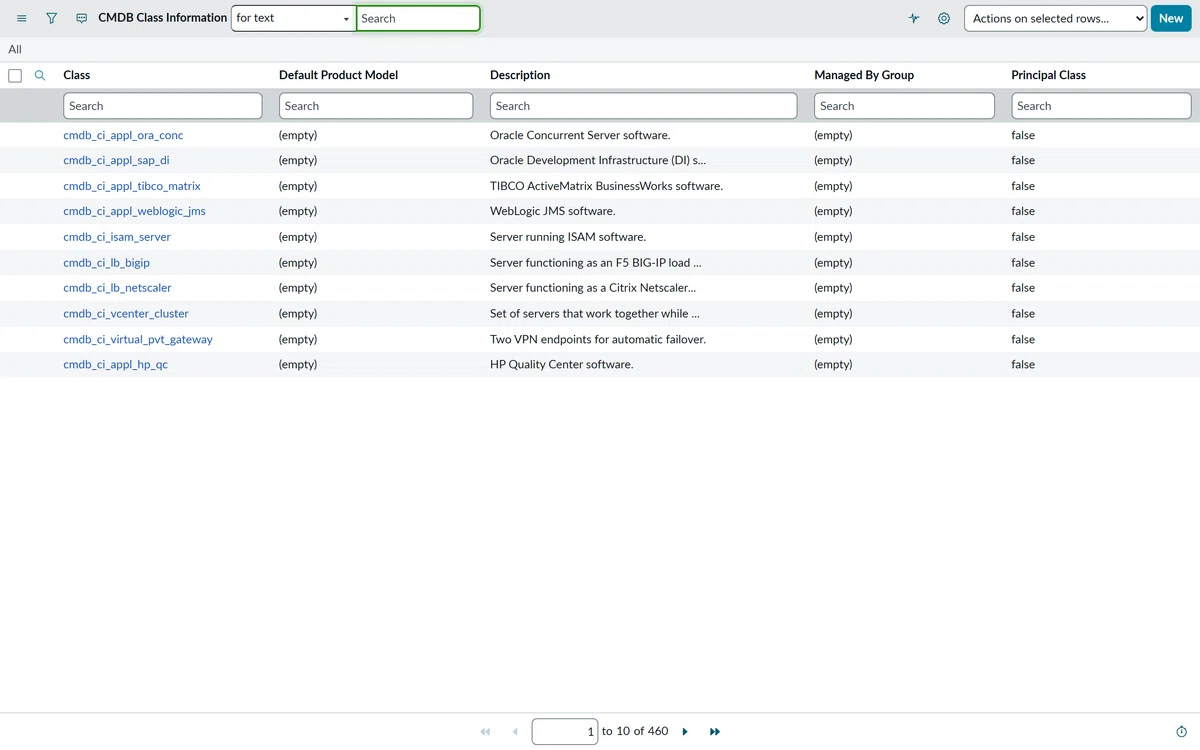Click the response time clock icon
This screenshot has height=750, width=1200.
click(x=1182, y=732)
